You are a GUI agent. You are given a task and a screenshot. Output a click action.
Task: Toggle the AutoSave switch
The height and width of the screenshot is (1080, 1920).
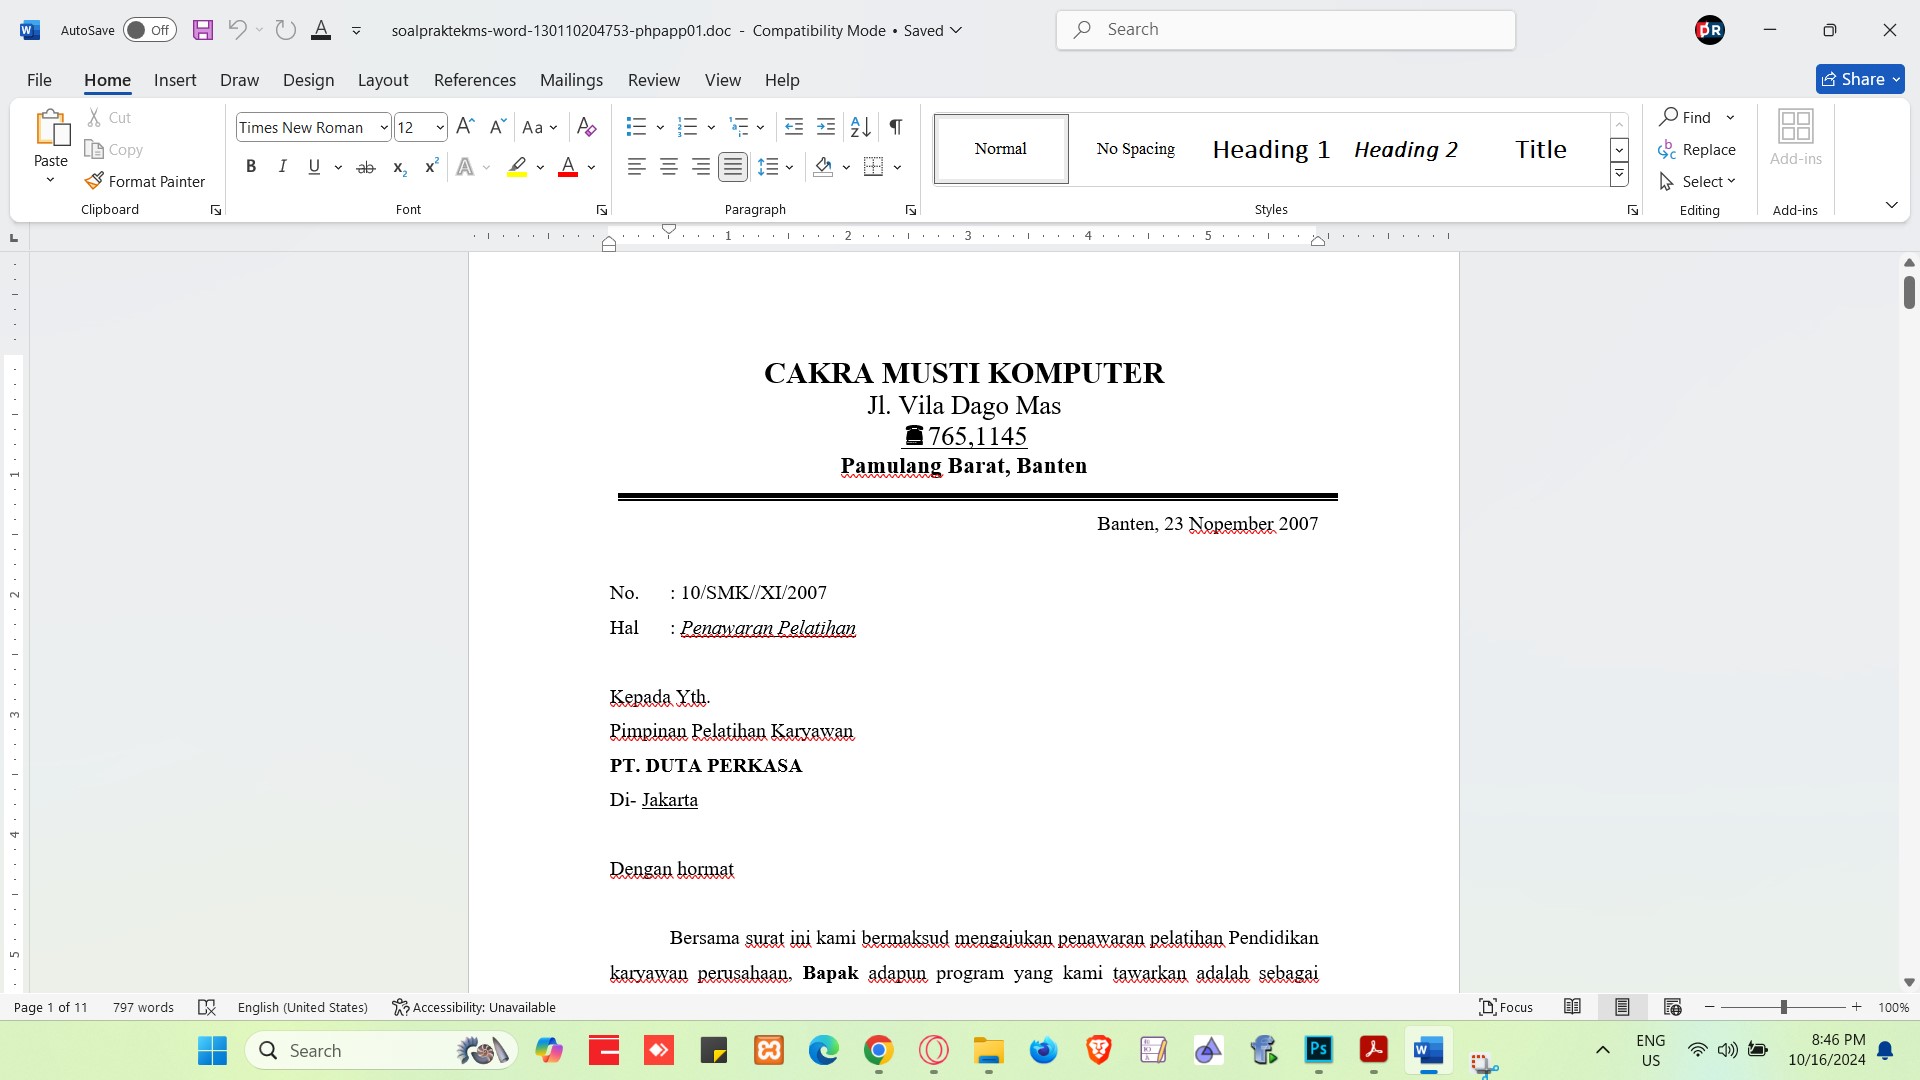[149, 29]
